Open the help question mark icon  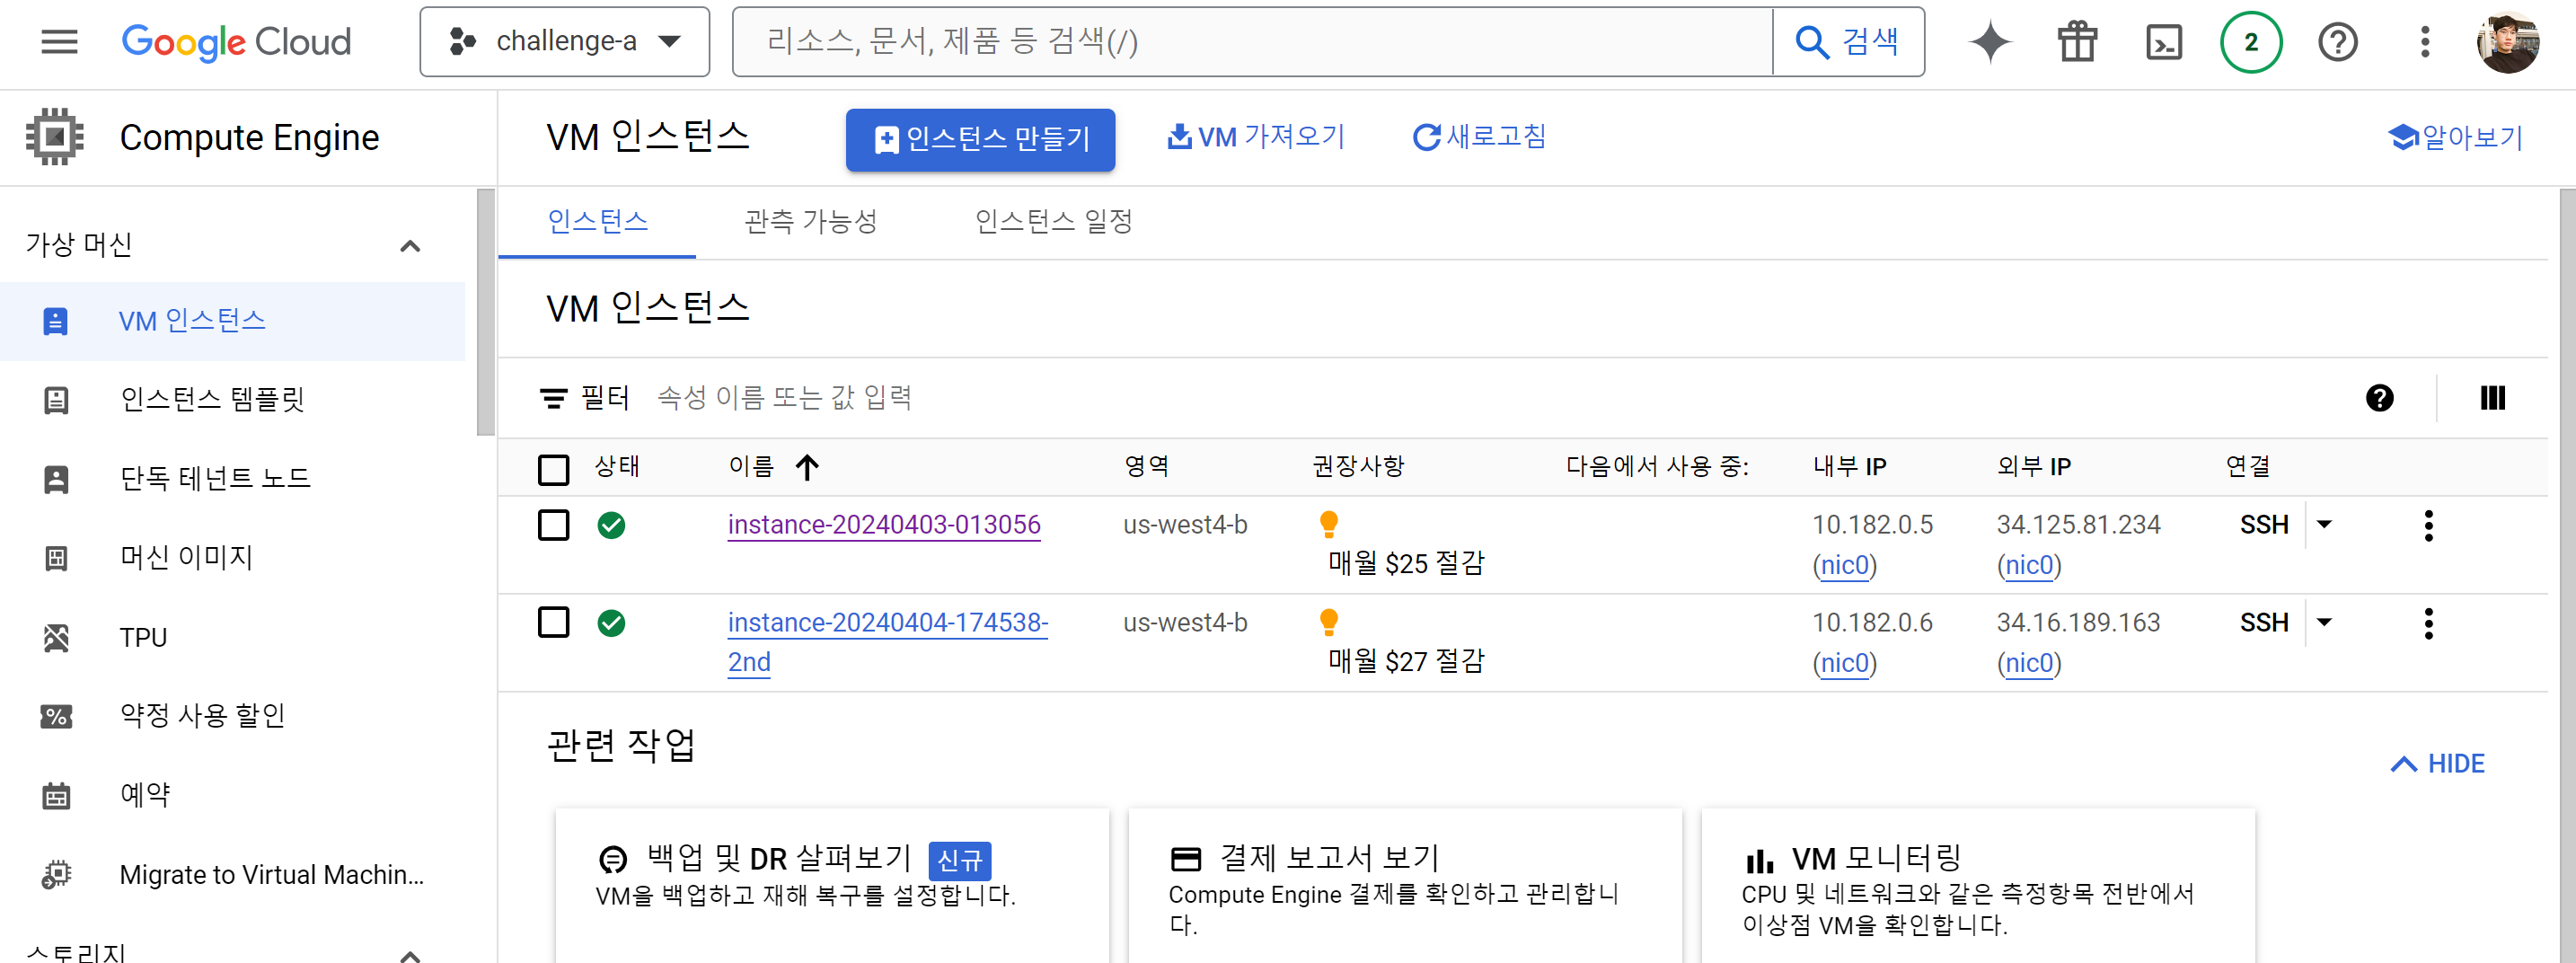[x=2337, y=42]
